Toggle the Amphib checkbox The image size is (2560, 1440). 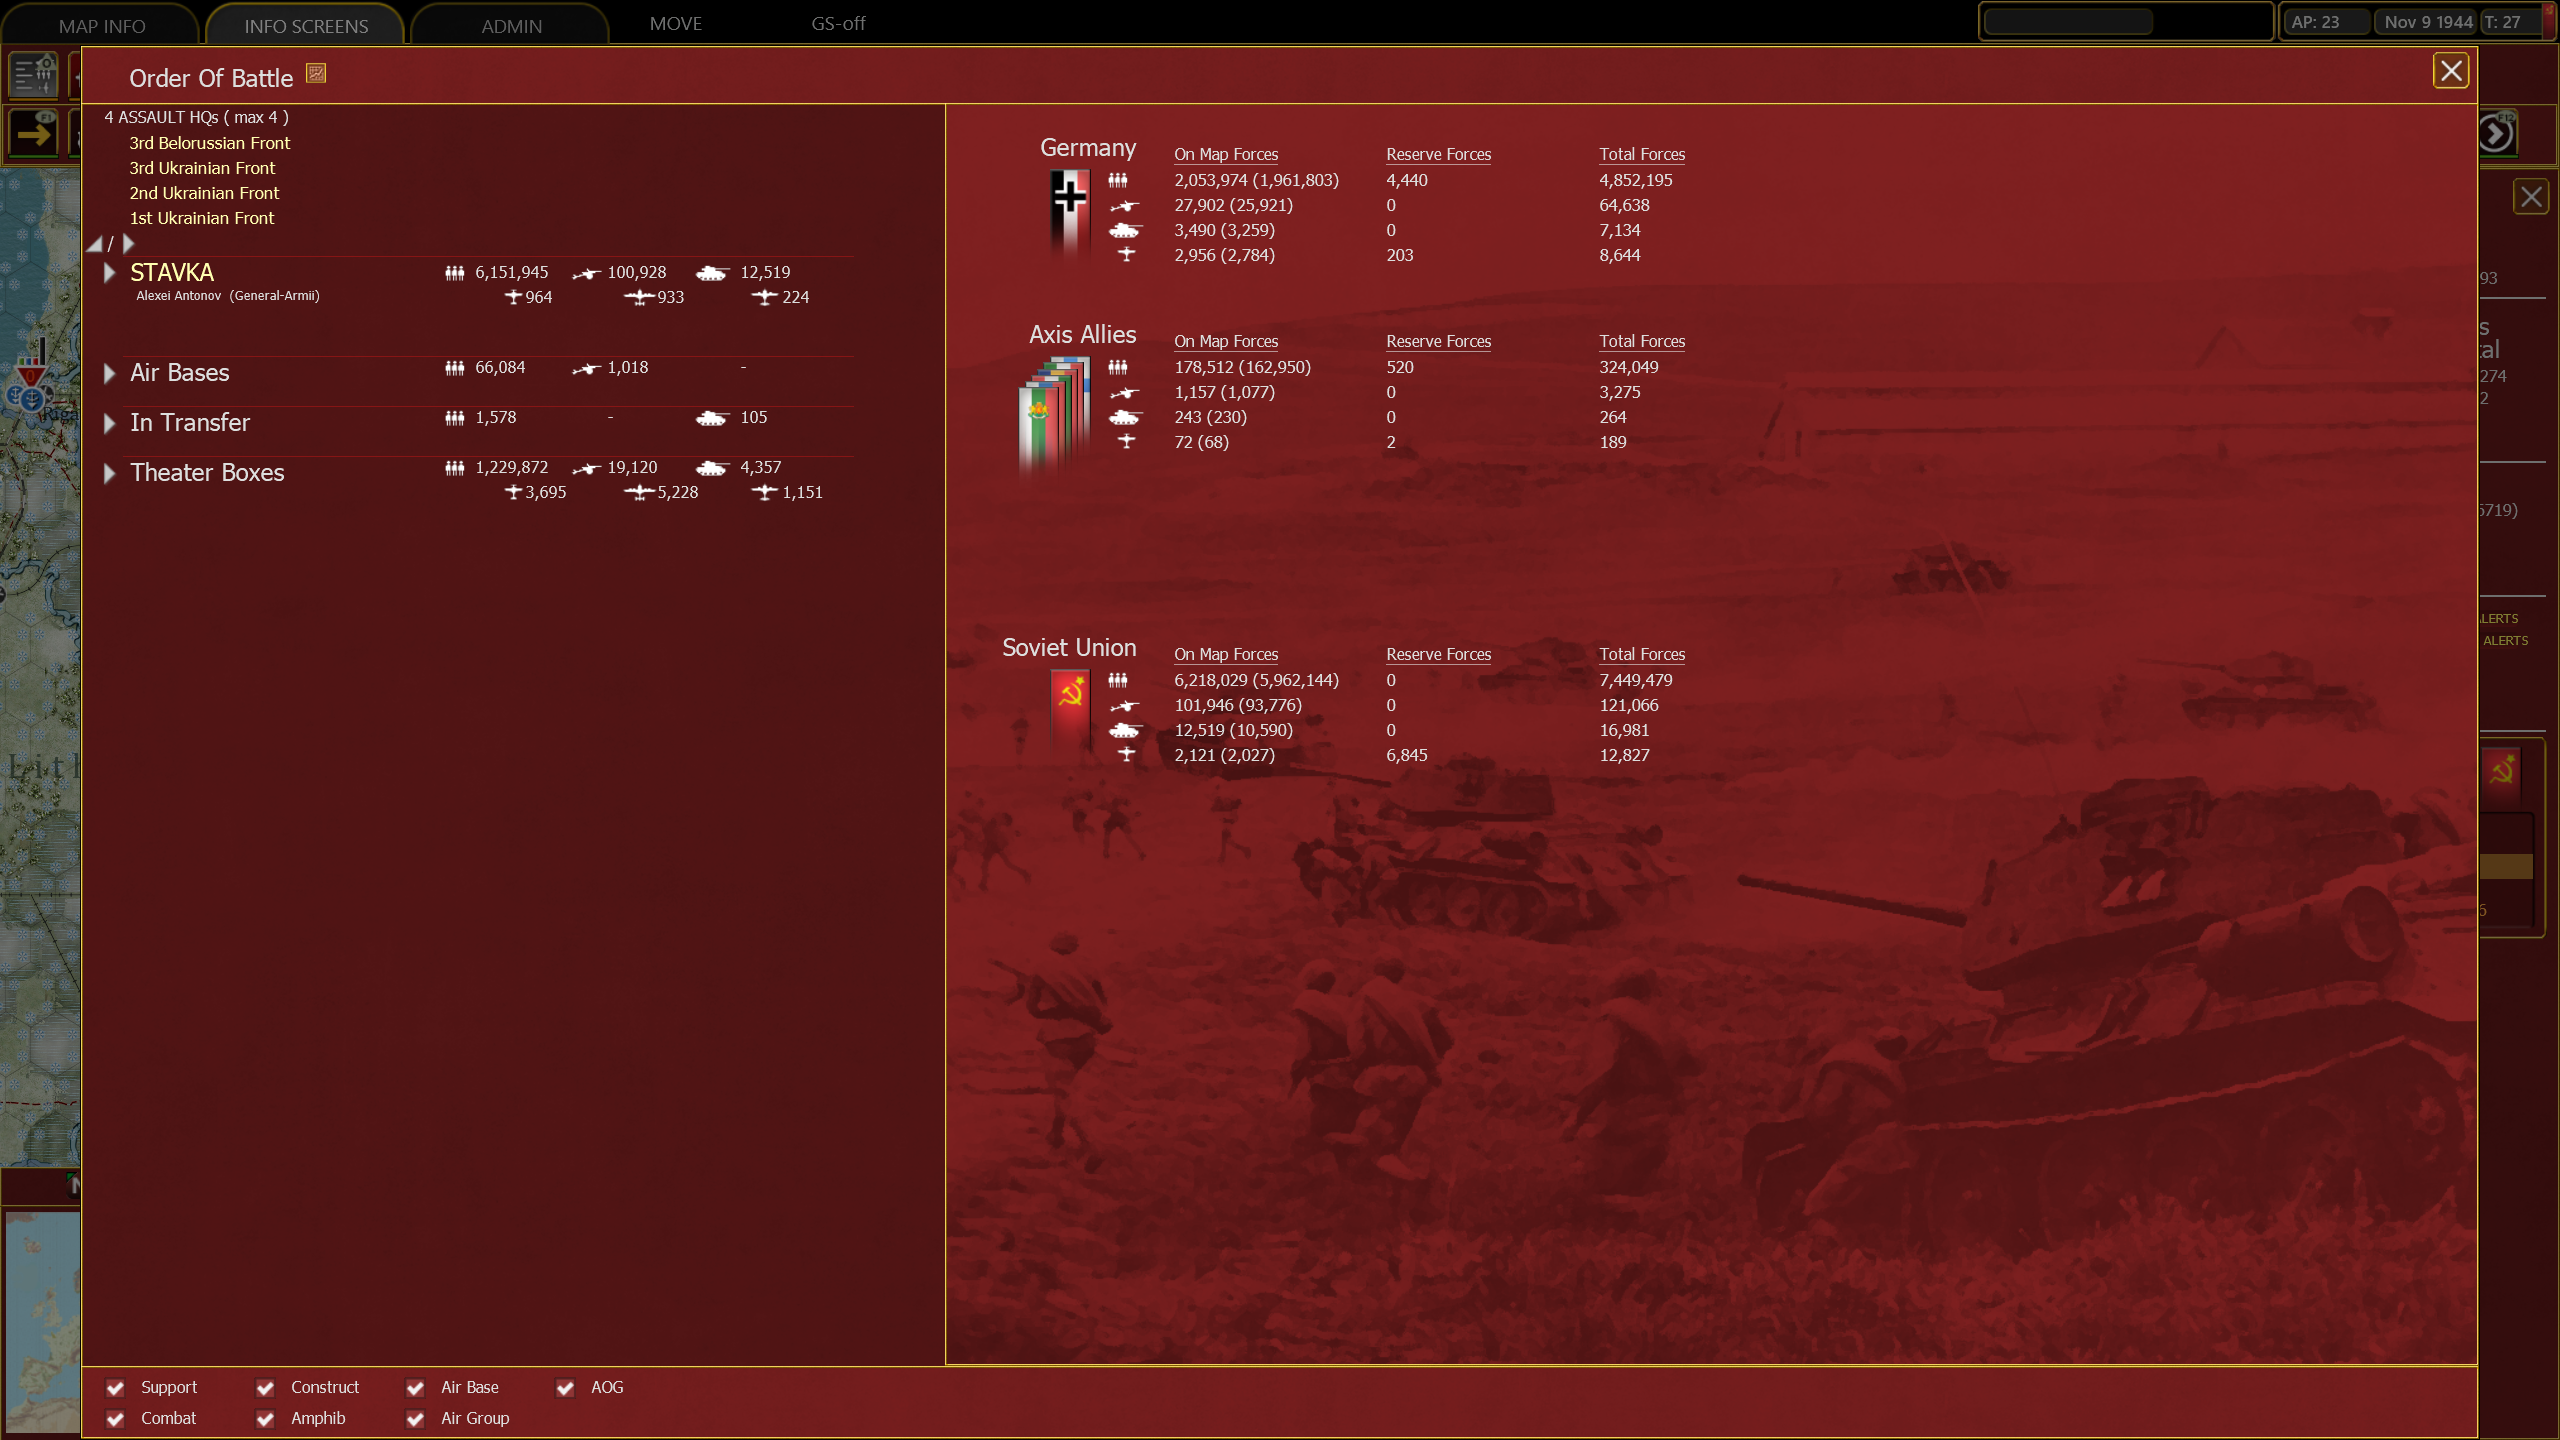tap(265, 1419)
